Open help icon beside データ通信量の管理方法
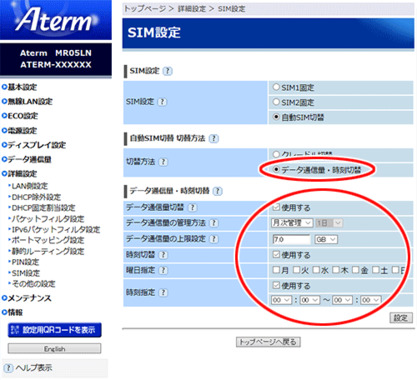 (x=214, y=223)
